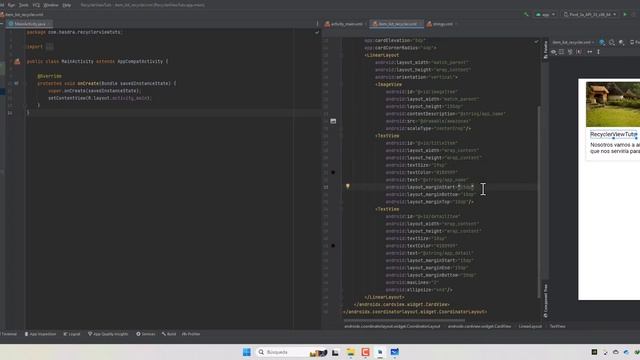Open the Logcat tool window

coord(72,334)
